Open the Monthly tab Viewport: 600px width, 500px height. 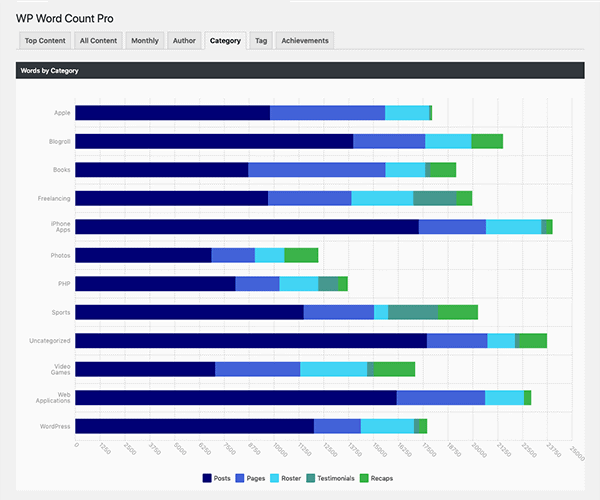point(145,41)
